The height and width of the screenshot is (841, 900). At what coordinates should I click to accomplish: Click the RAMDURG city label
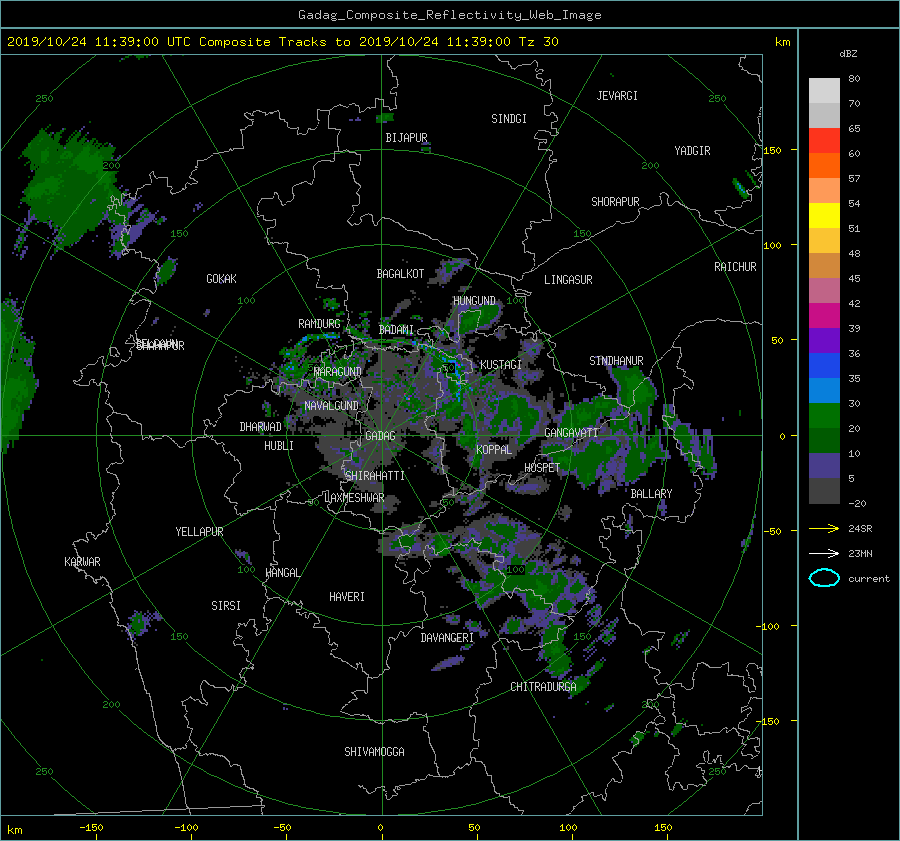tap(319, 324)
